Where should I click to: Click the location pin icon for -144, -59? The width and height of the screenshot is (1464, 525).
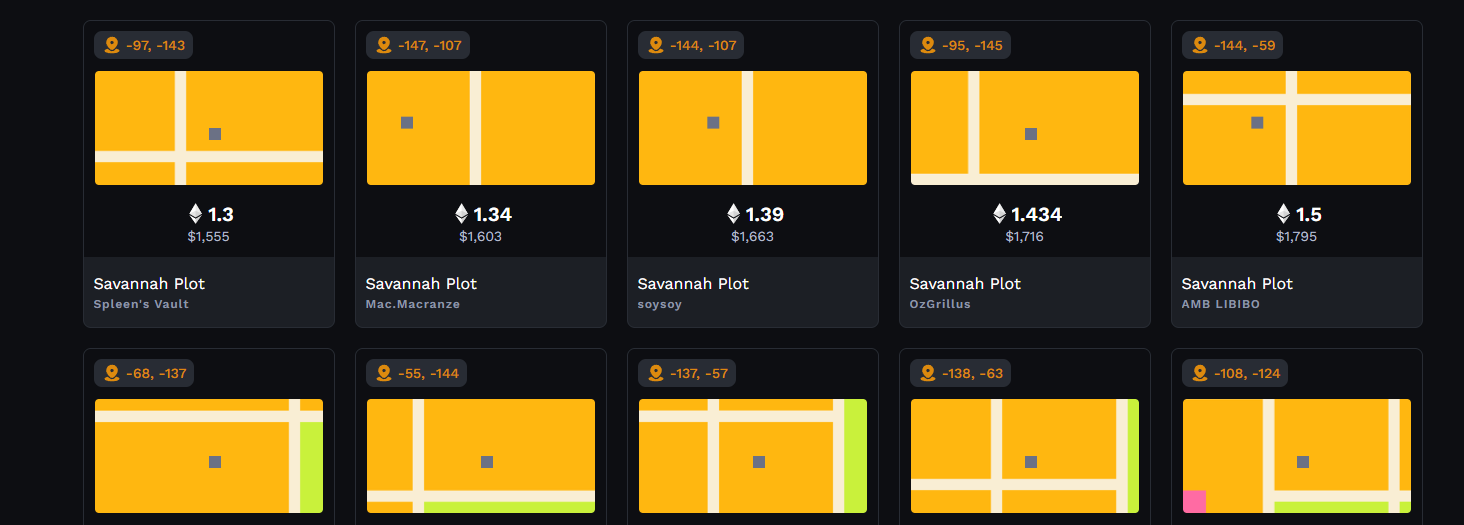1200,45
